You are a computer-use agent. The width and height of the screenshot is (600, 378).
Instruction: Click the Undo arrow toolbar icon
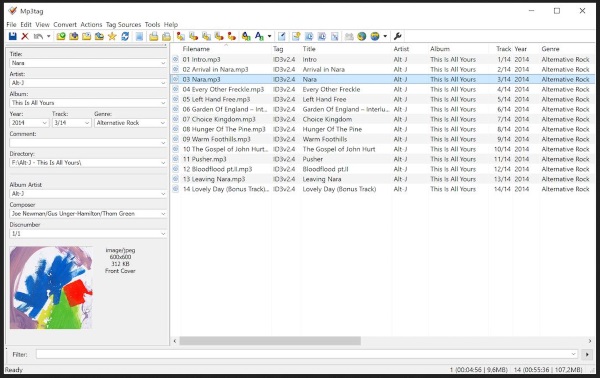pyautogui.click(x=38, y=36)
